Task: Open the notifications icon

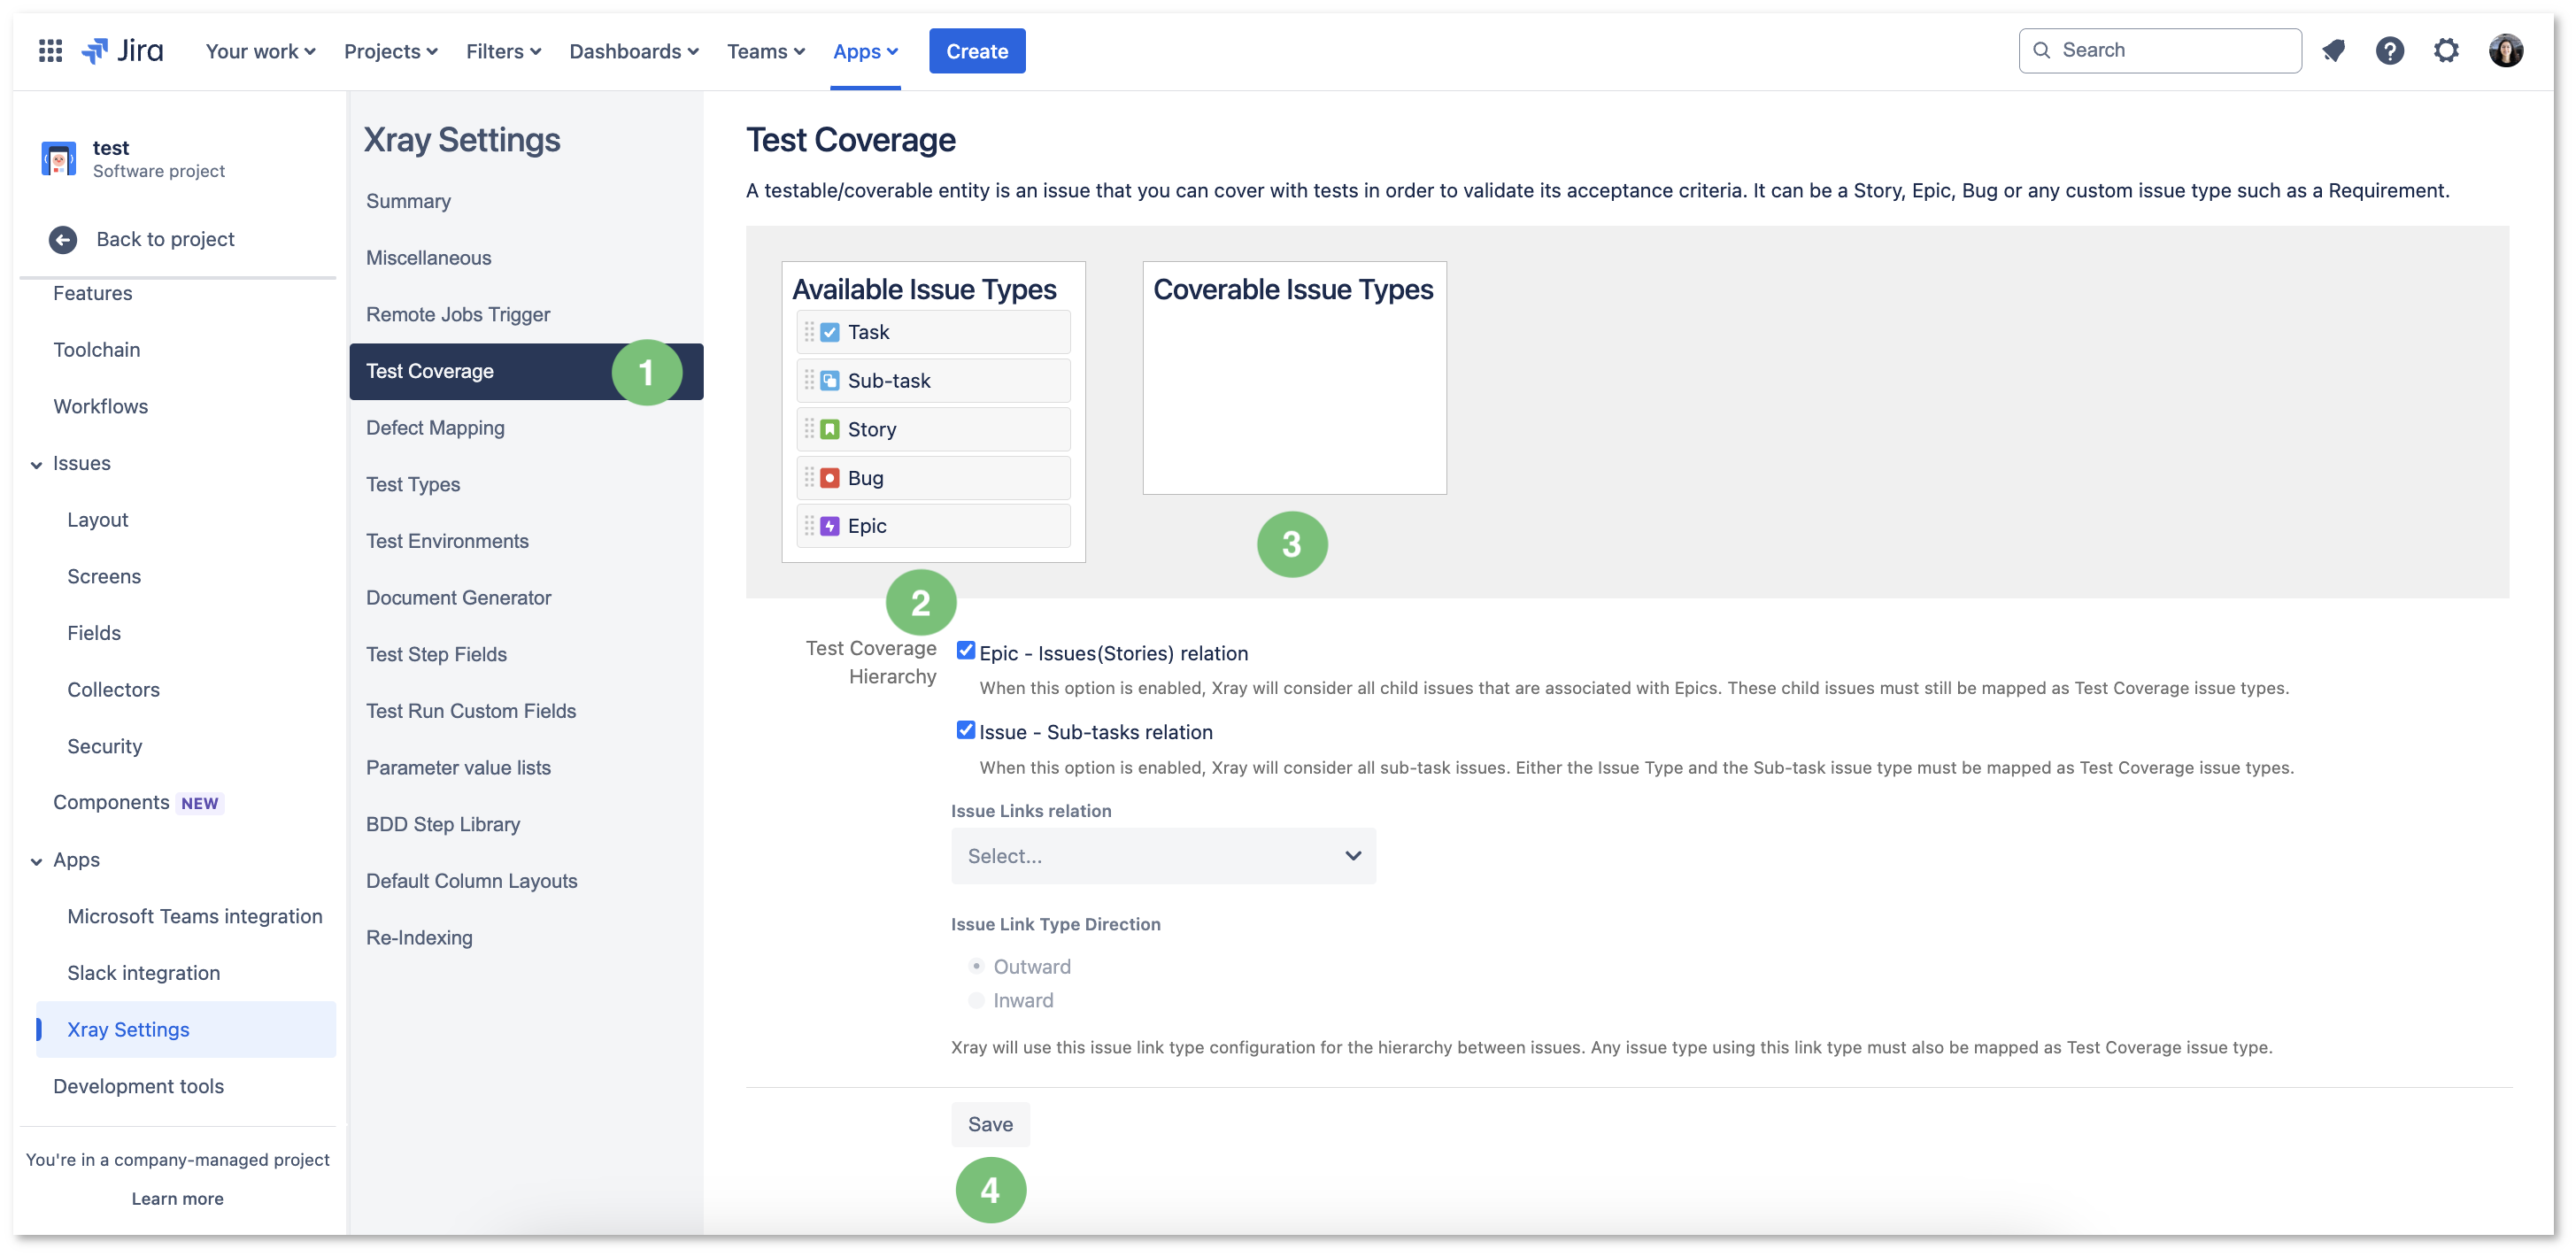Action: point(2333,51)
